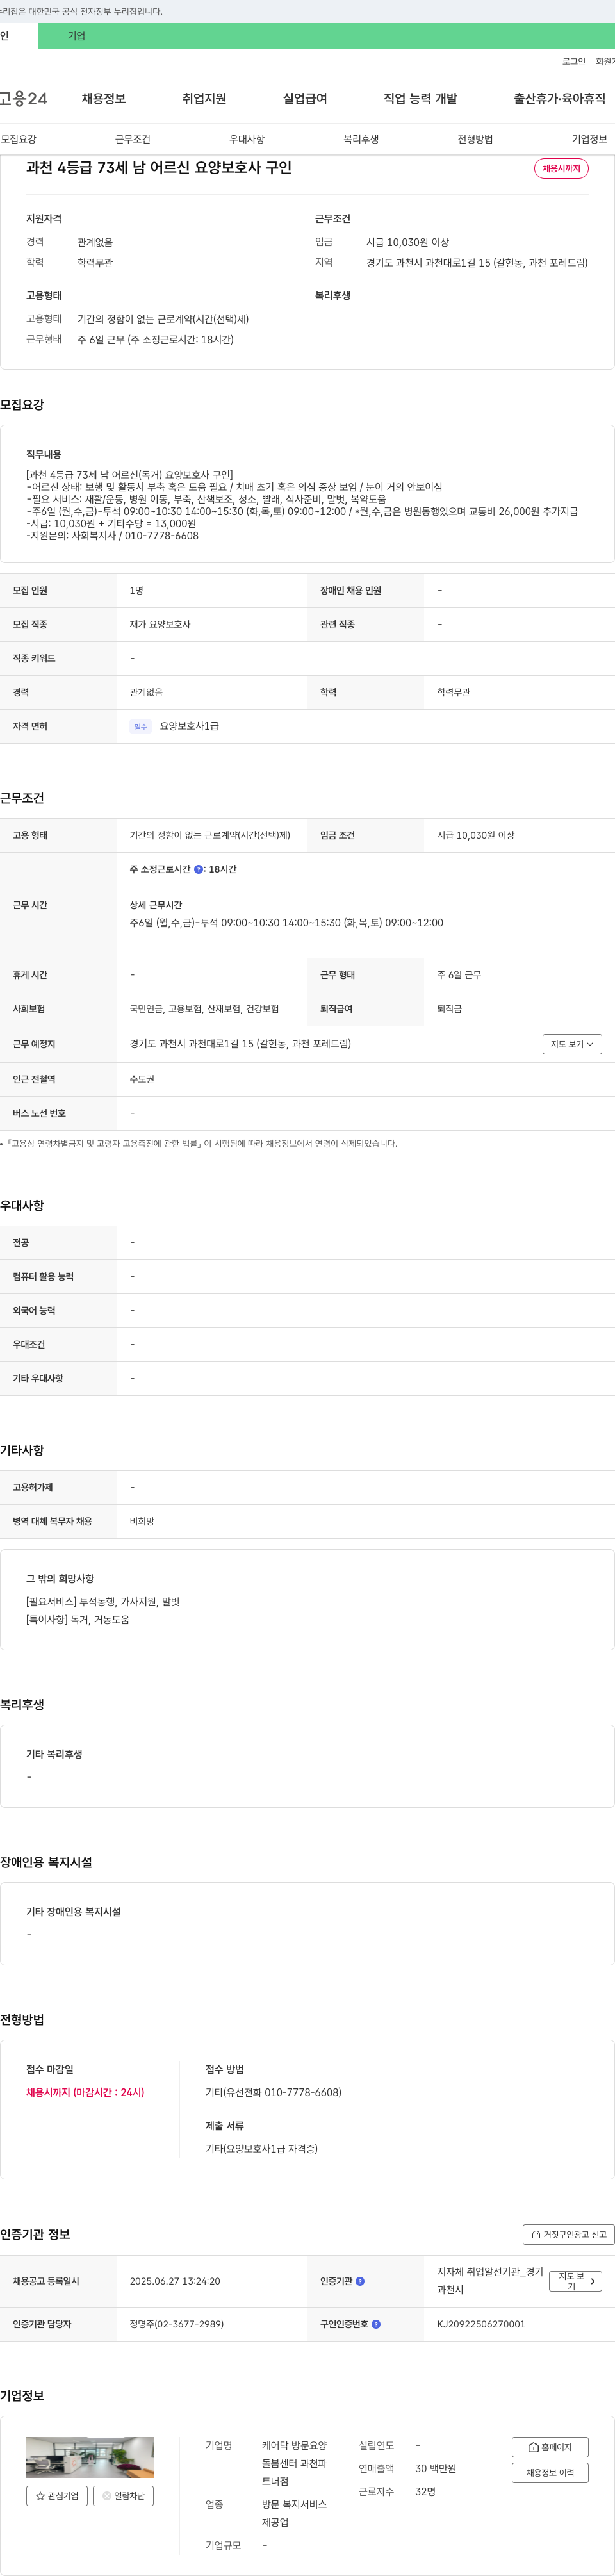The image size is (615, 2576).
Task: Open the 취업지원 menu
Action: (204, 99)
